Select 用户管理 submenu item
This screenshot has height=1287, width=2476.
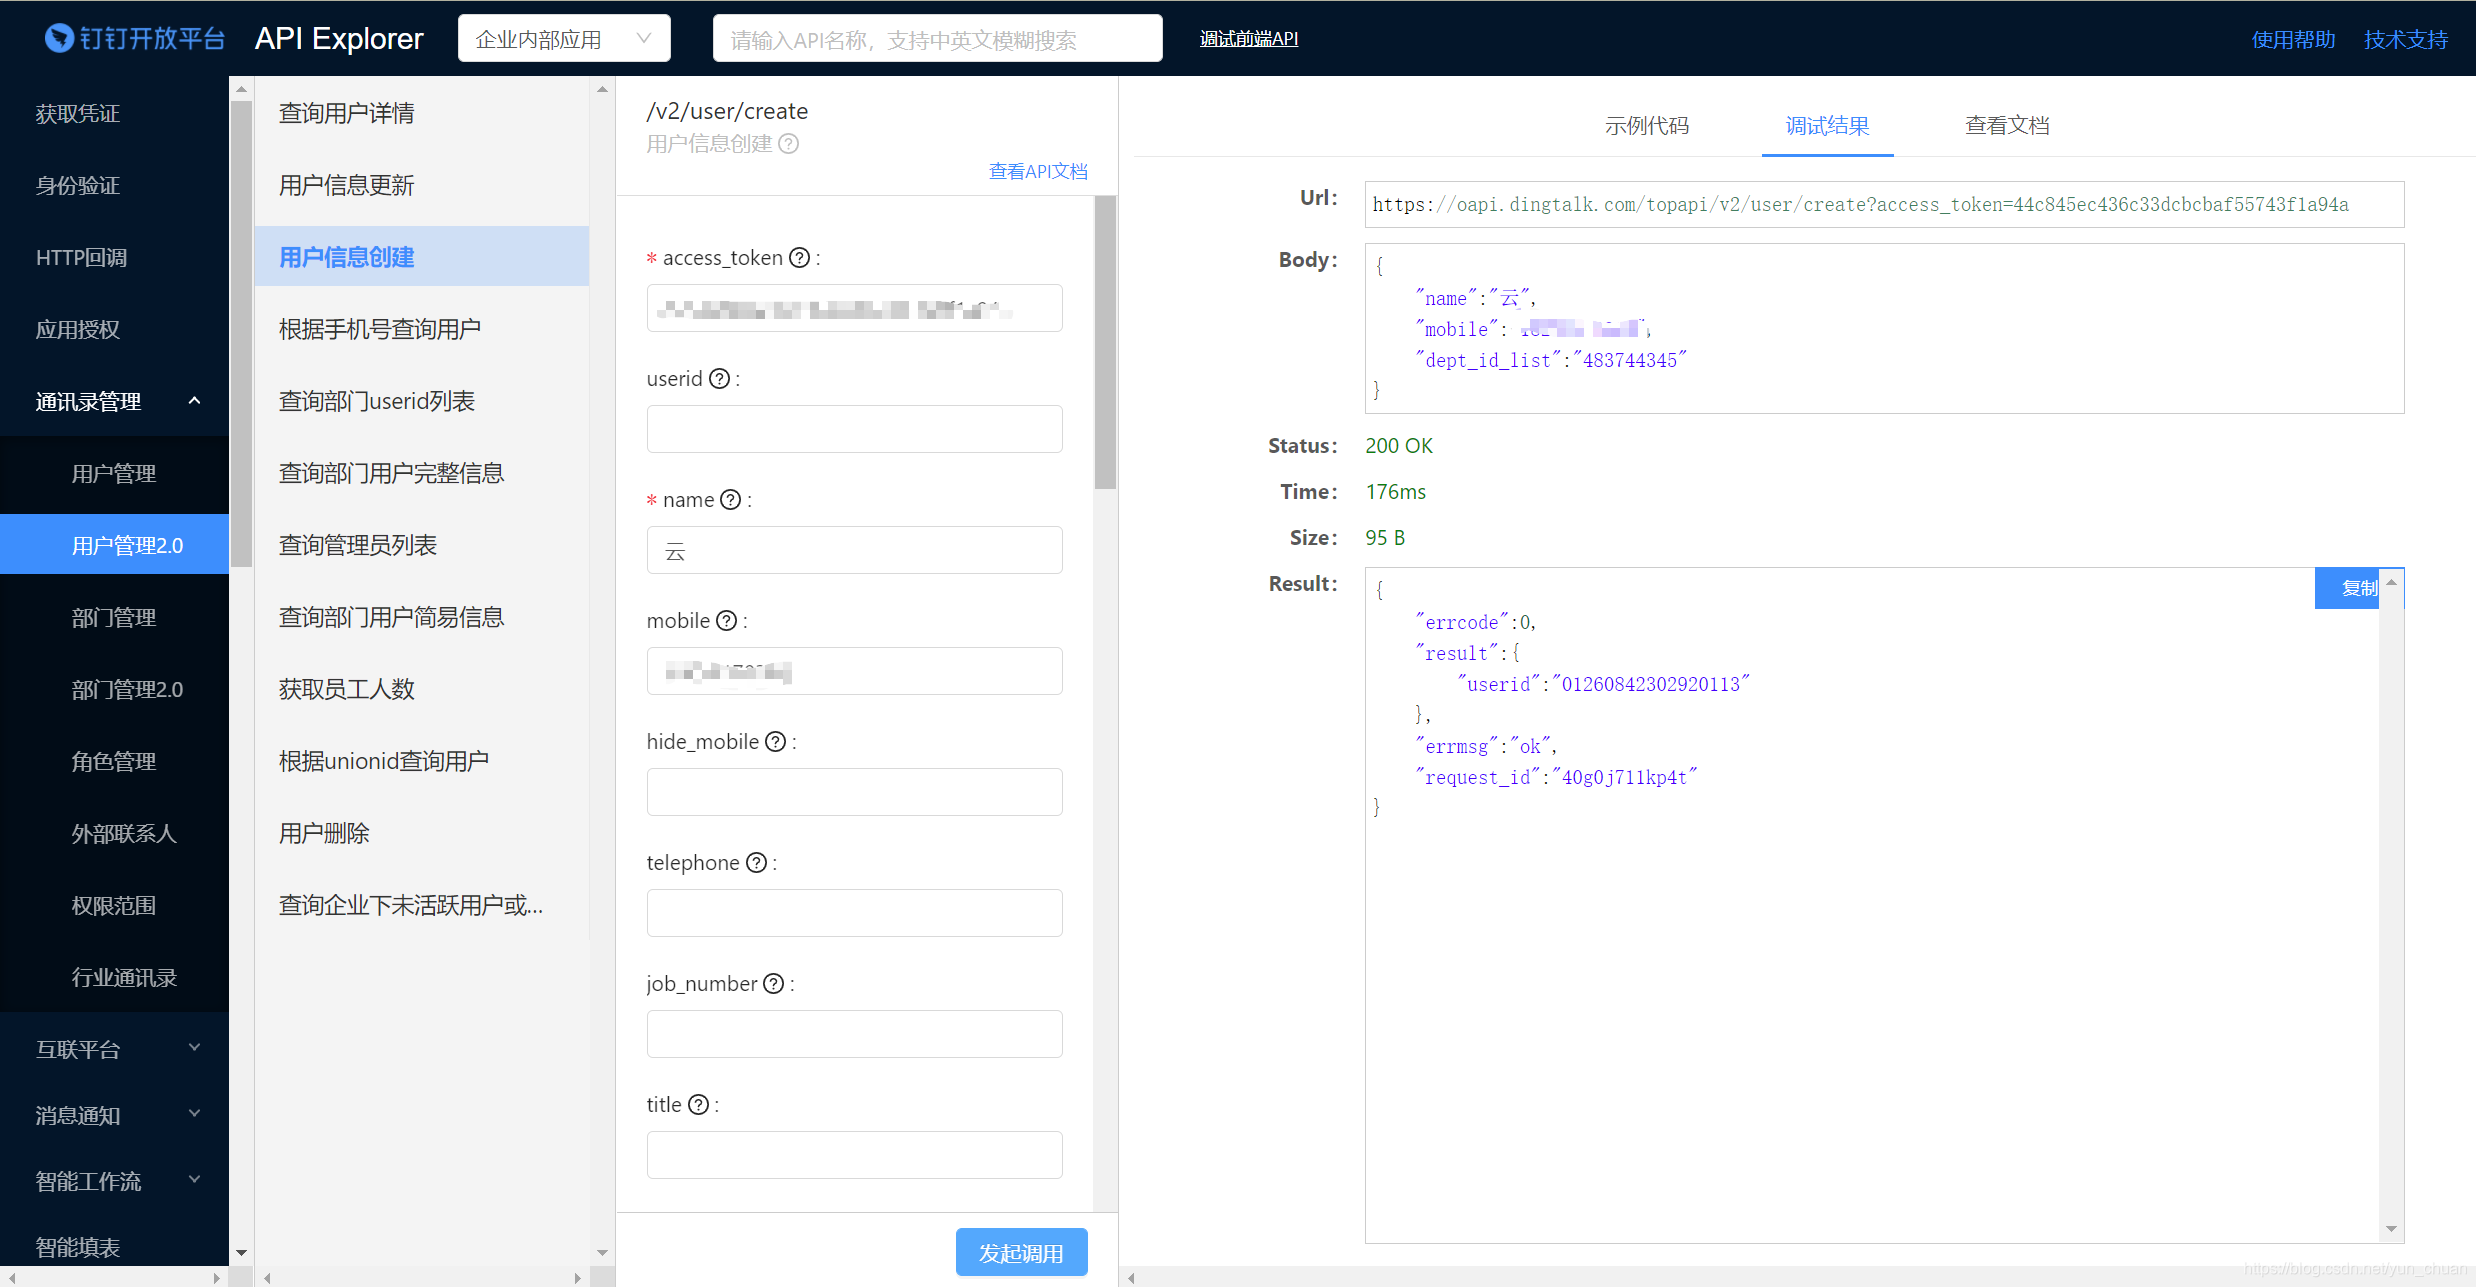(x=114, y=473)
